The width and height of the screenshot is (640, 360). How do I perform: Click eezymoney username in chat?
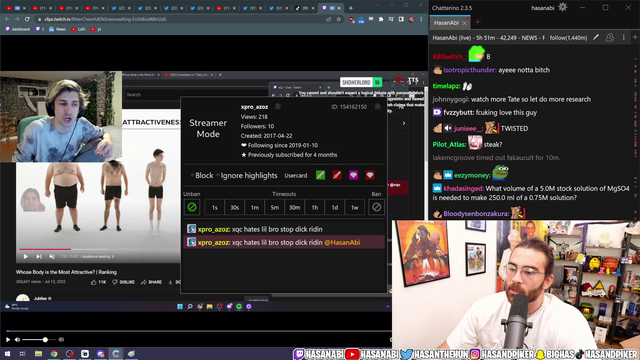(x=472, y=175)
